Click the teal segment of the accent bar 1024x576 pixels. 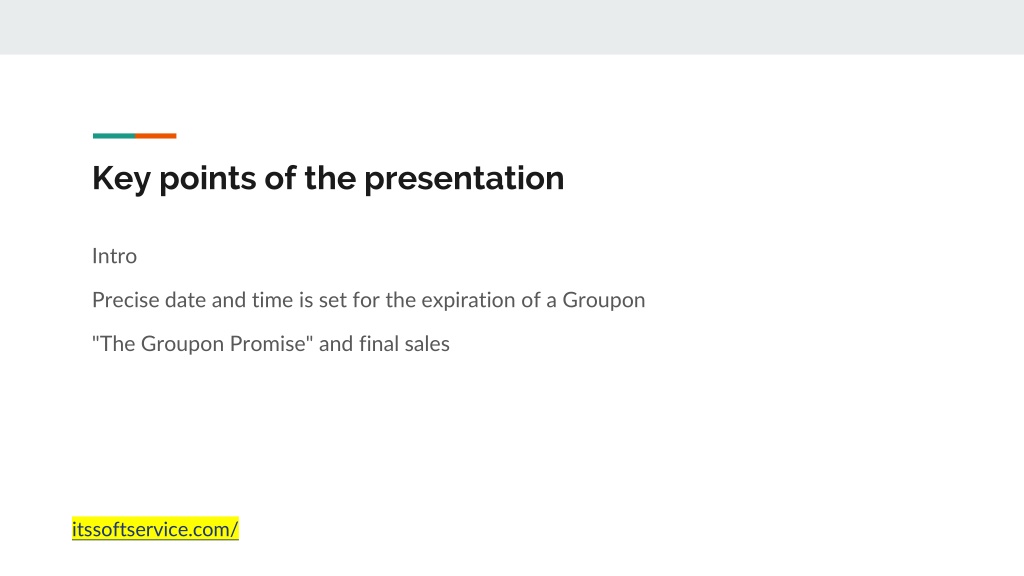tap(114, 136)
